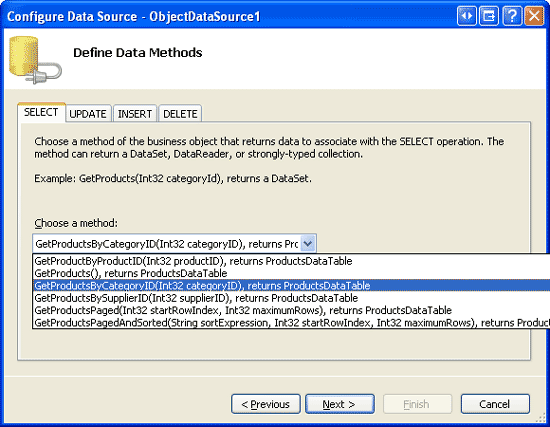Click the left-right arrows title bar icon
The width and height of the screenshot is (550, 427).
point(467,16)
